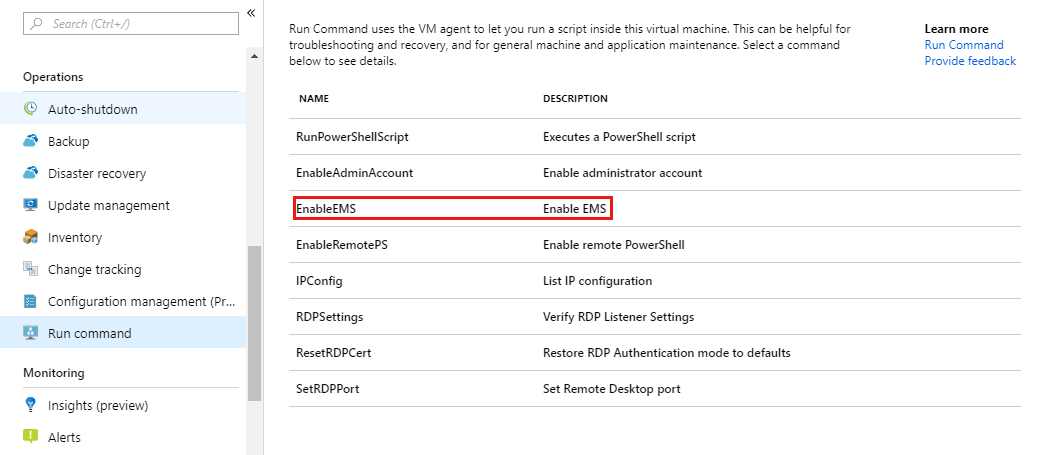
Task: Click the Change tracking icon
Action: [x=30, y=269]
